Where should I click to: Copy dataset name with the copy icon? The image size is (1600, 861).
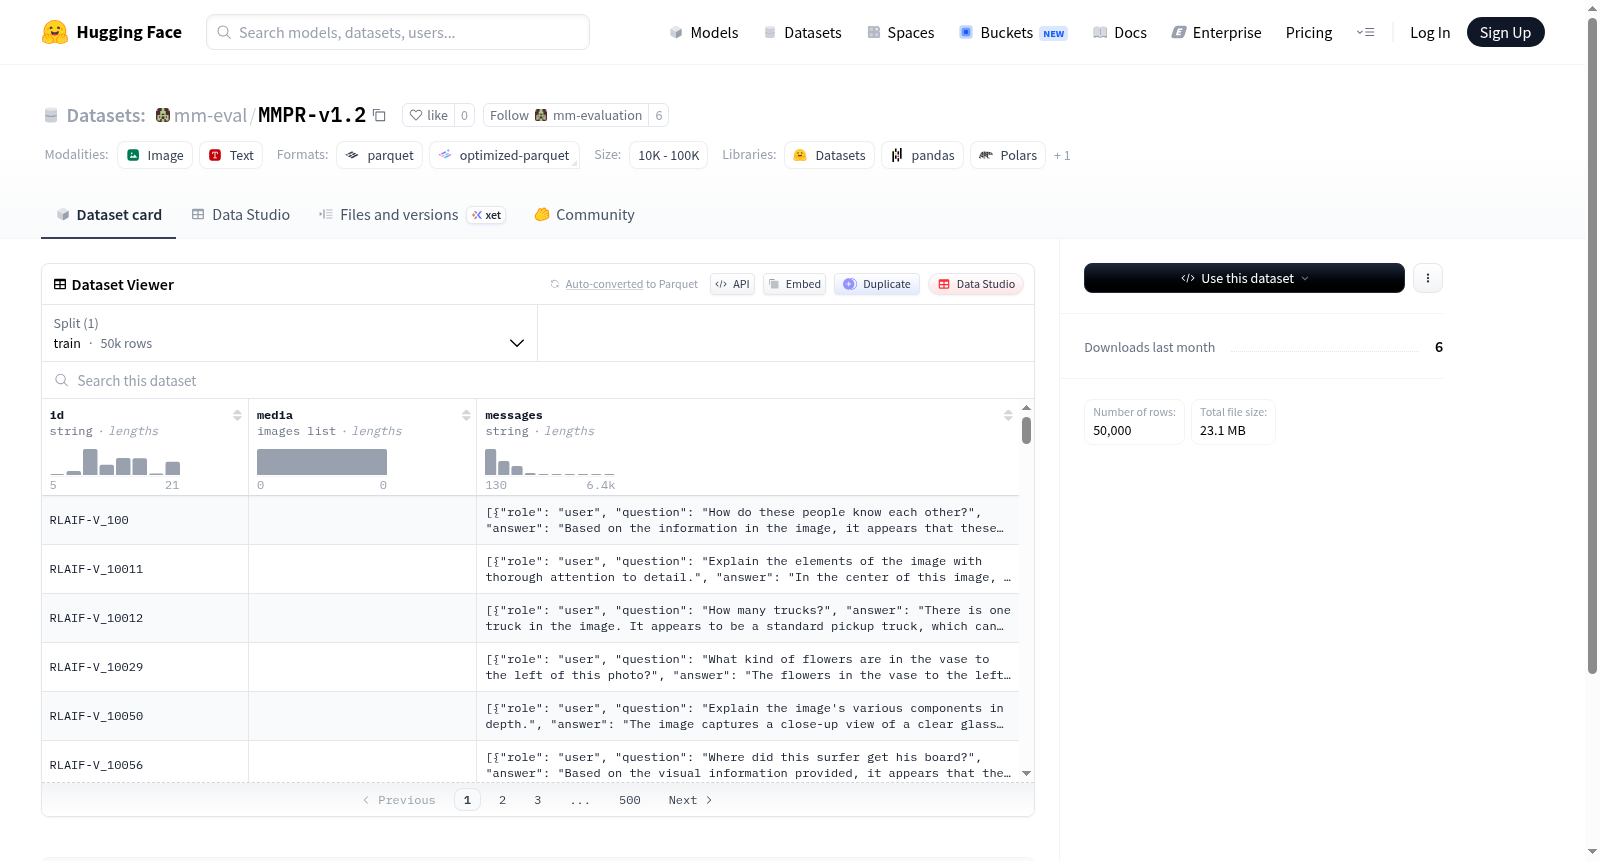point(379,115)
